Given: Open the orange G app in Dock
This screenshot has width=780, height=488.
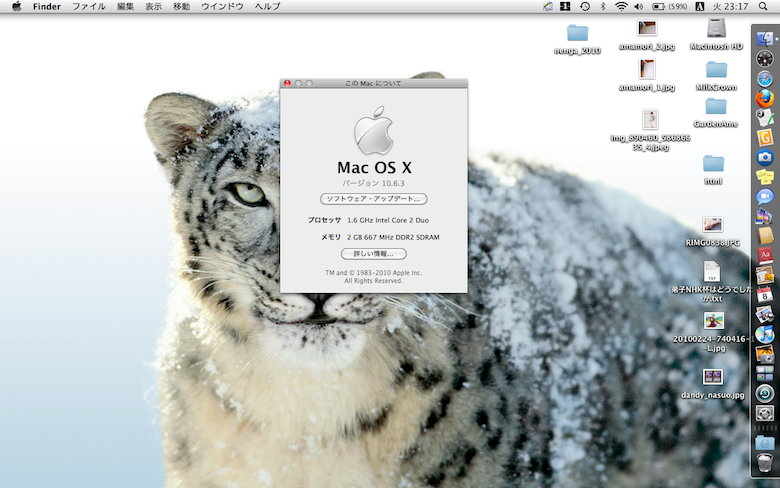Looking at the screenshot, I should [x=765, y=137].
